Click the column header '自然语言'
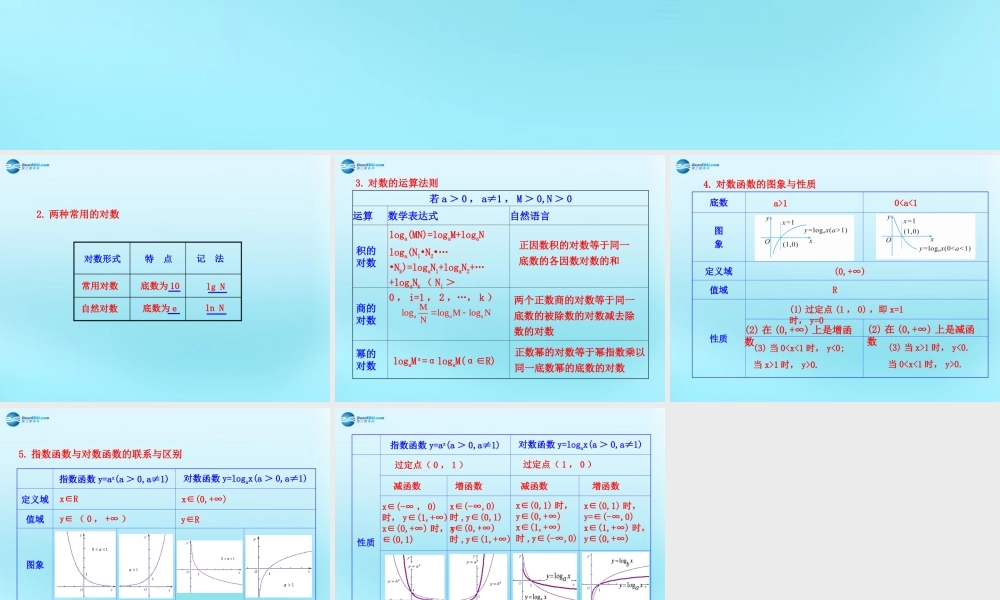The width and height of the screenshot is (1000, 600). (530, 216)
